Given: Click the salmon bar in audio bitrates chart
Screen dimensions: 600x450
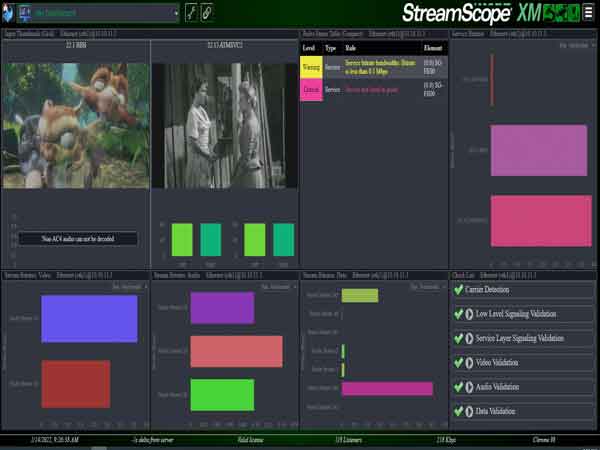Looking at the screenshot, I should (x=236, y=352).
